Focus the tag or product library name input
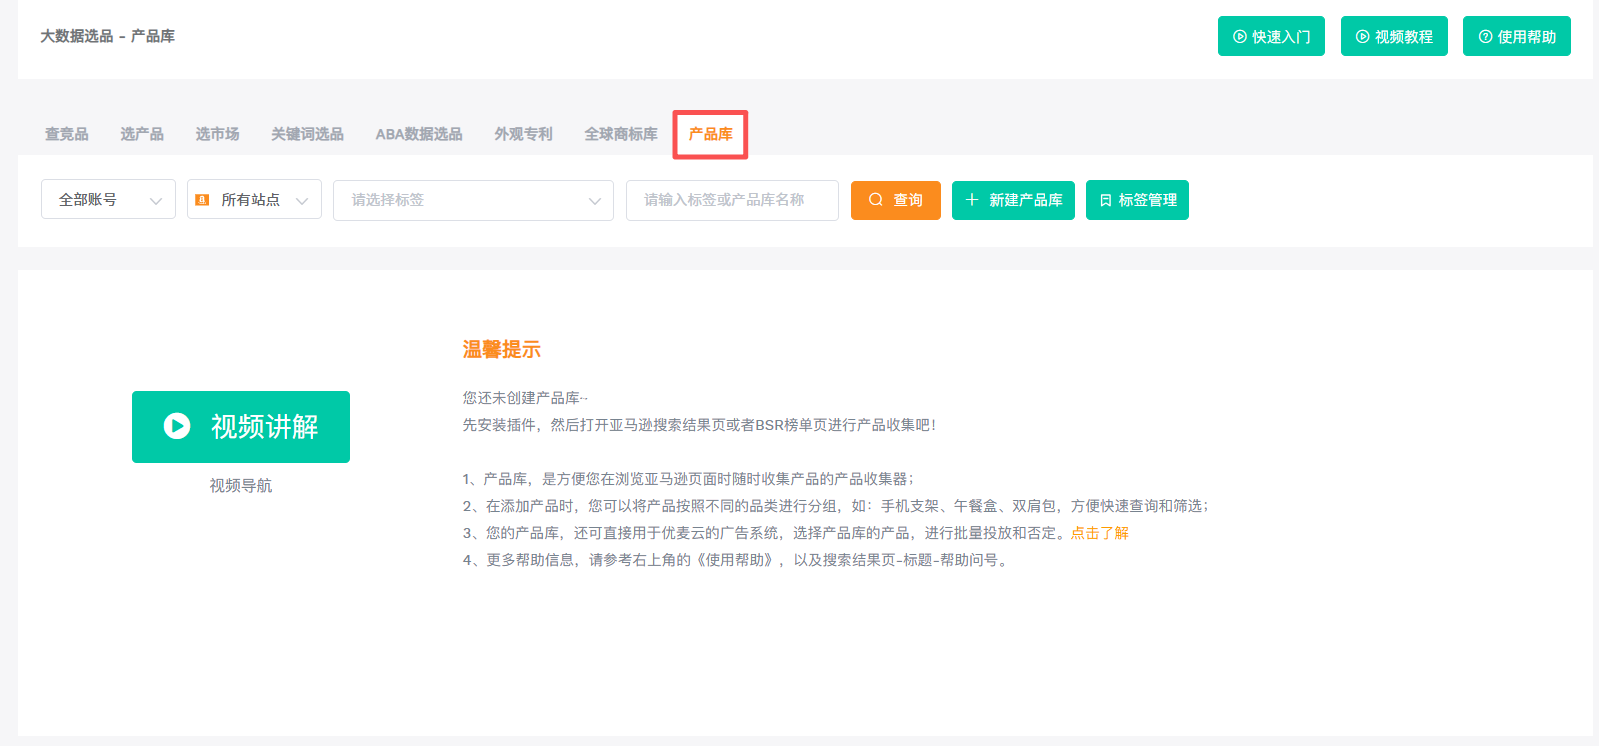The width and height of the screenshot is (1599, 746). pyautogui.click(x=732, y=200)
